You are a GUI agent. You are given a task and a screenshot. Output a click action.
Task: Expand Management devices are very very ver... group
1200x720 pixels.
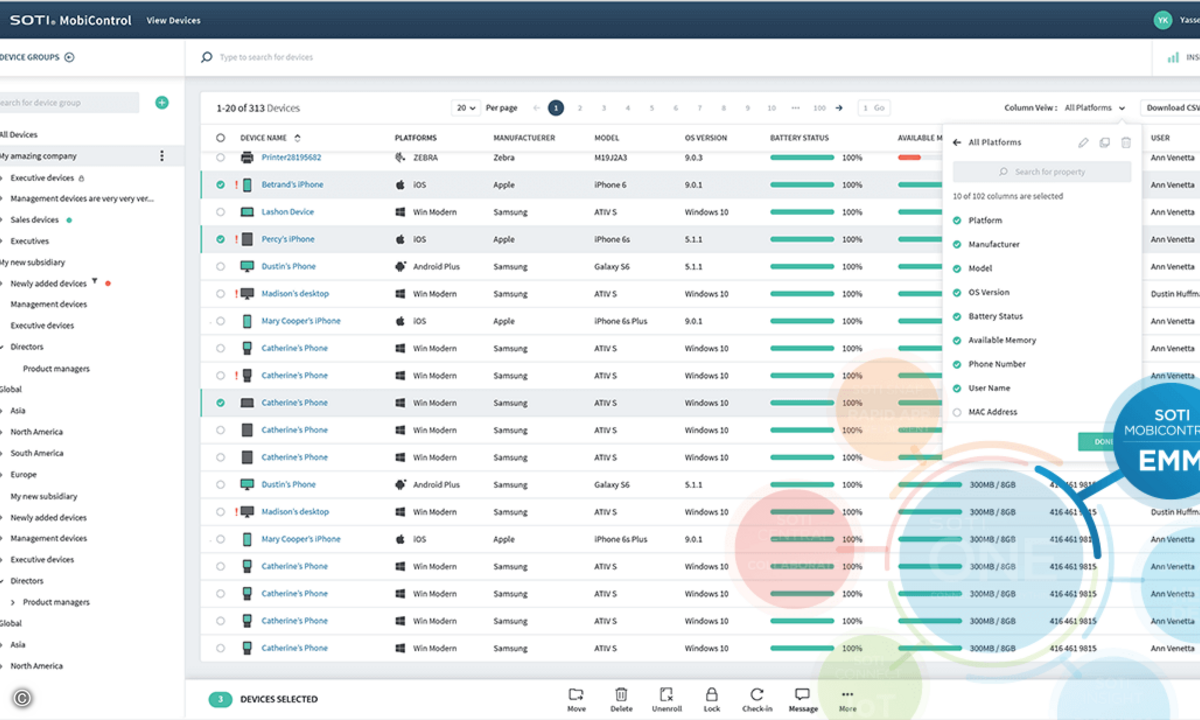pyautogui.click(x=3, y=199)
